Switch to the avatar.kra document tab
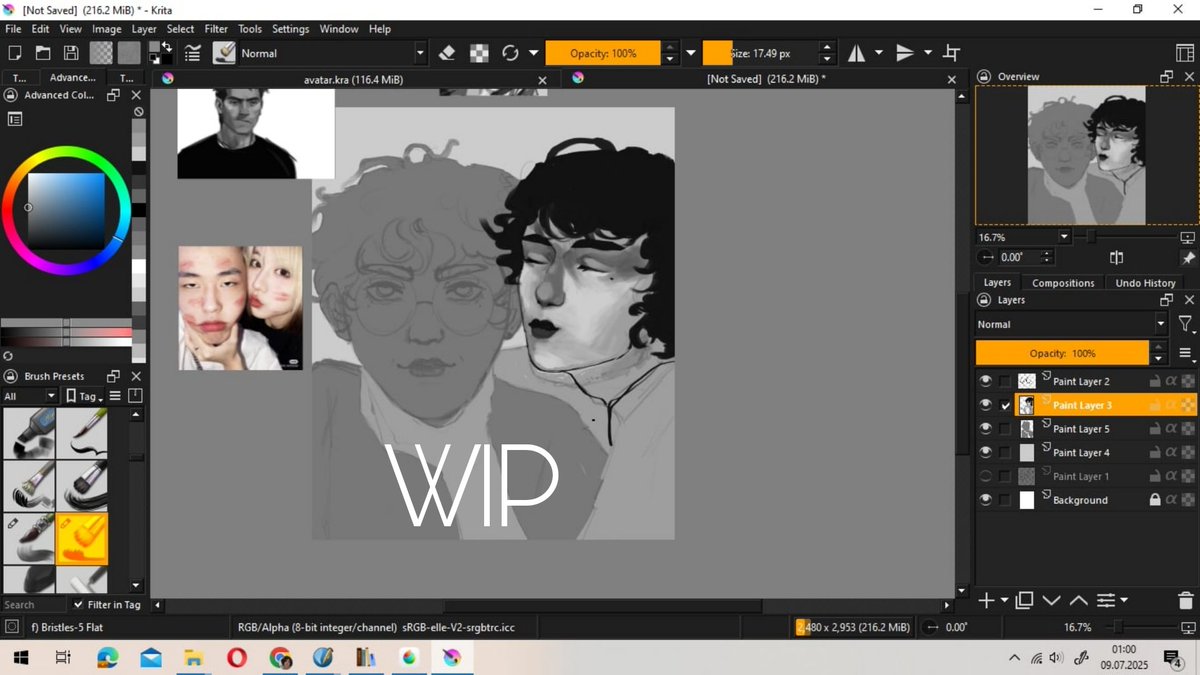The width and height of the screenshot is (1200, 675). (x=353, y=79)
